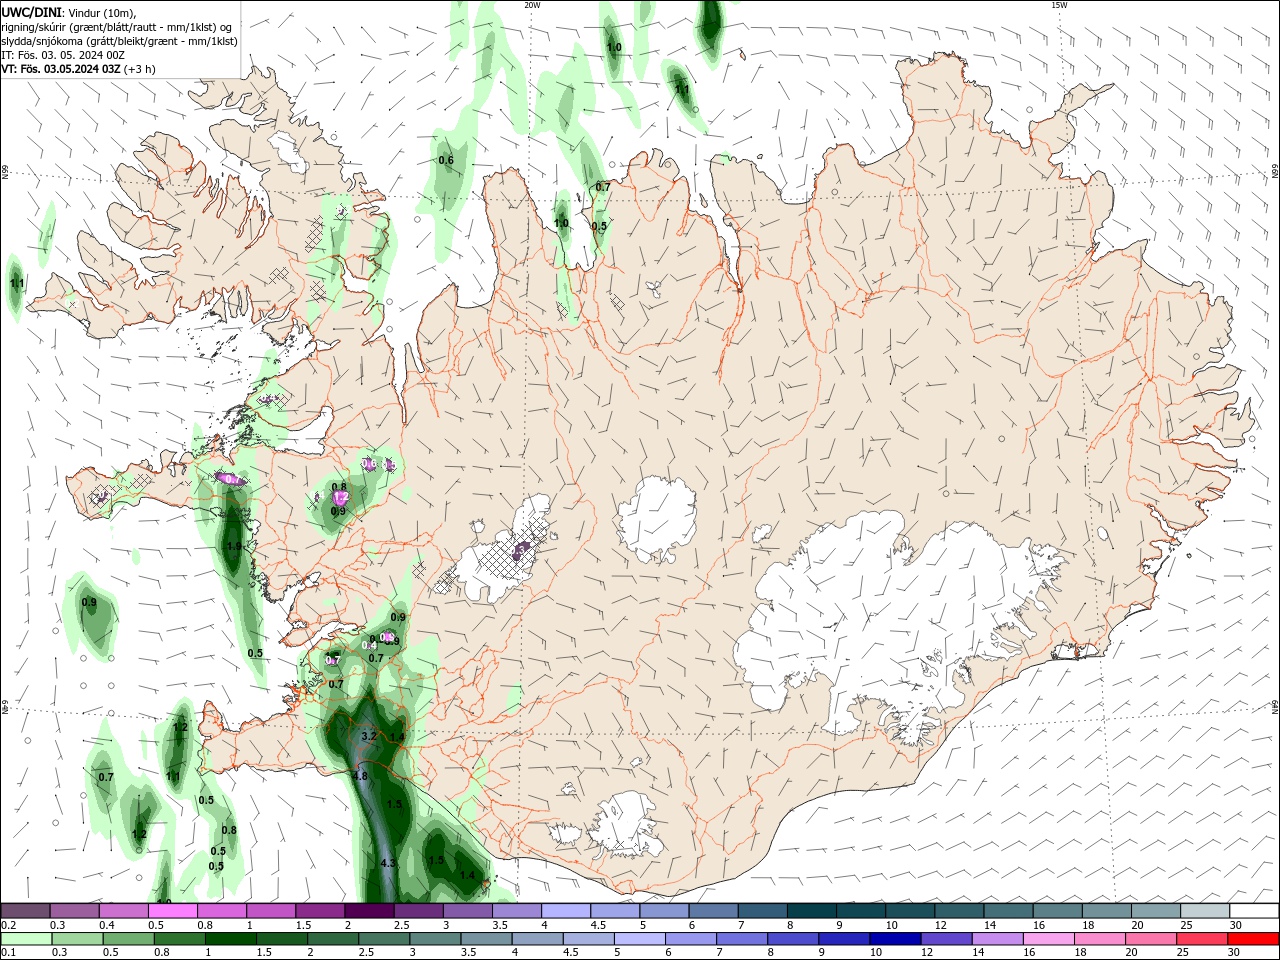Click the 'slydda/snjókoma' legend description line
Viewport: 1280px width, 960px height.
[120, 41]
